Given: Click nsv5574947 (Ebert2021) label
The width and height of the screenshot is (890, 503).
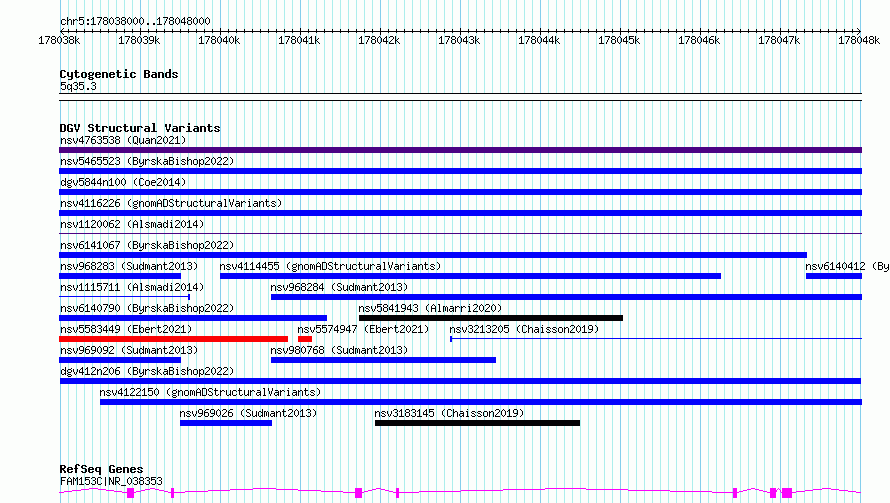Looking at the screenshot, I should pyautogui.click(x=363, y=329).
